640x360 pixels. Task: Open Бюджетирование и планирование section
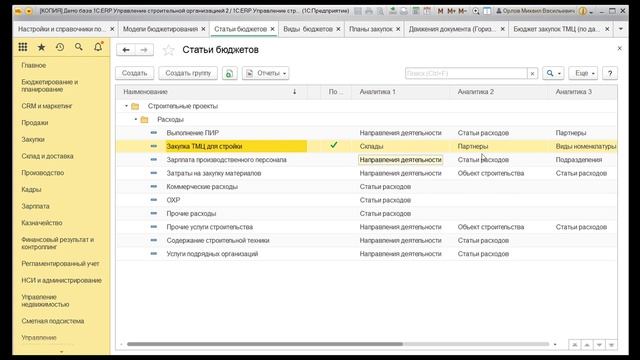(50, 86)
